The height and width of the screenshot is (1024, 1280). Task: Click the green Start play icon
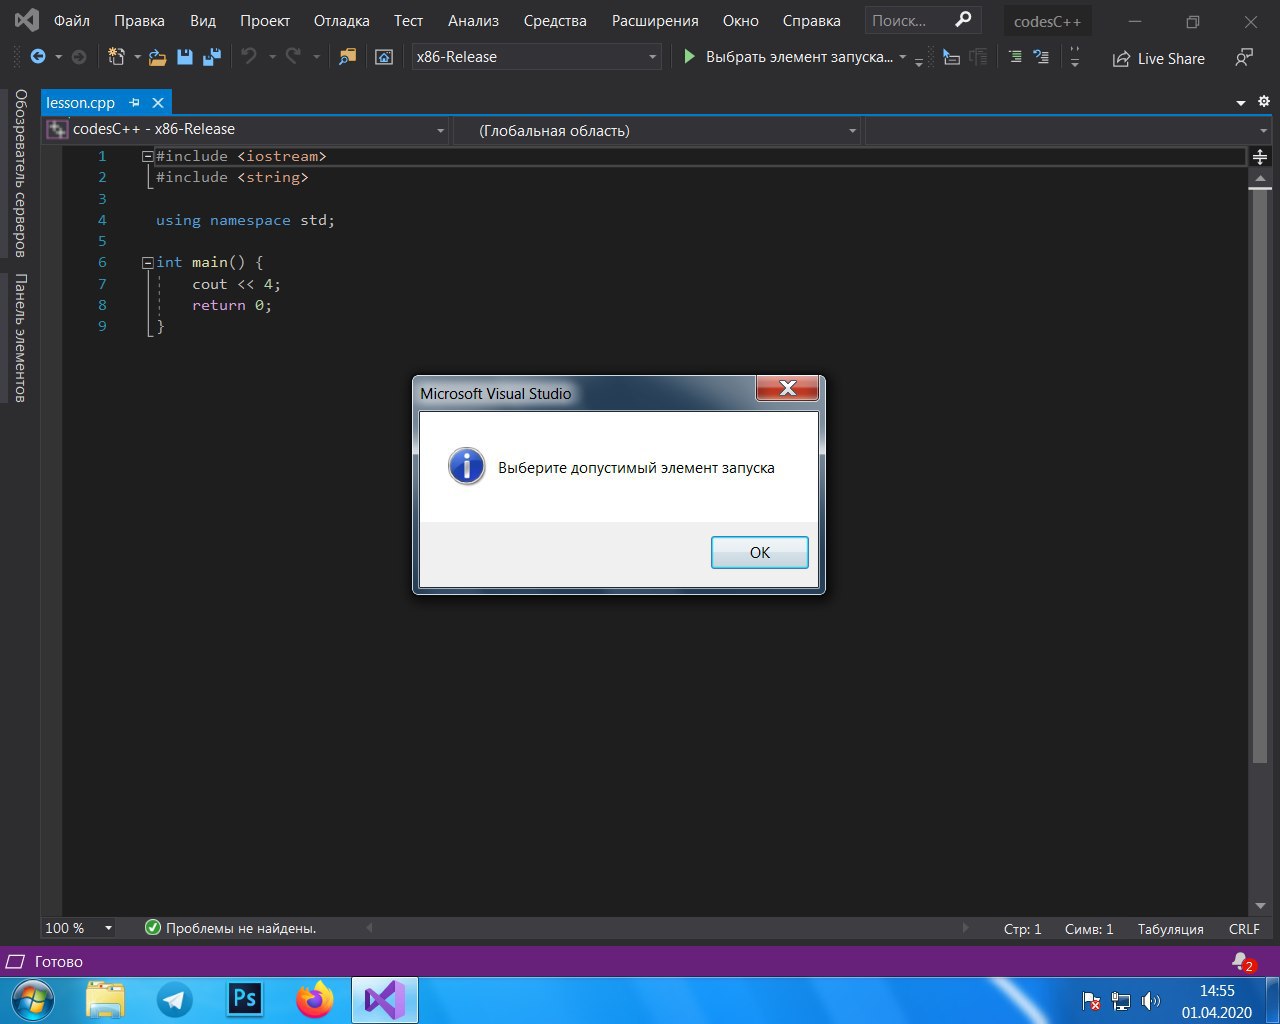(x=689, y=57)
